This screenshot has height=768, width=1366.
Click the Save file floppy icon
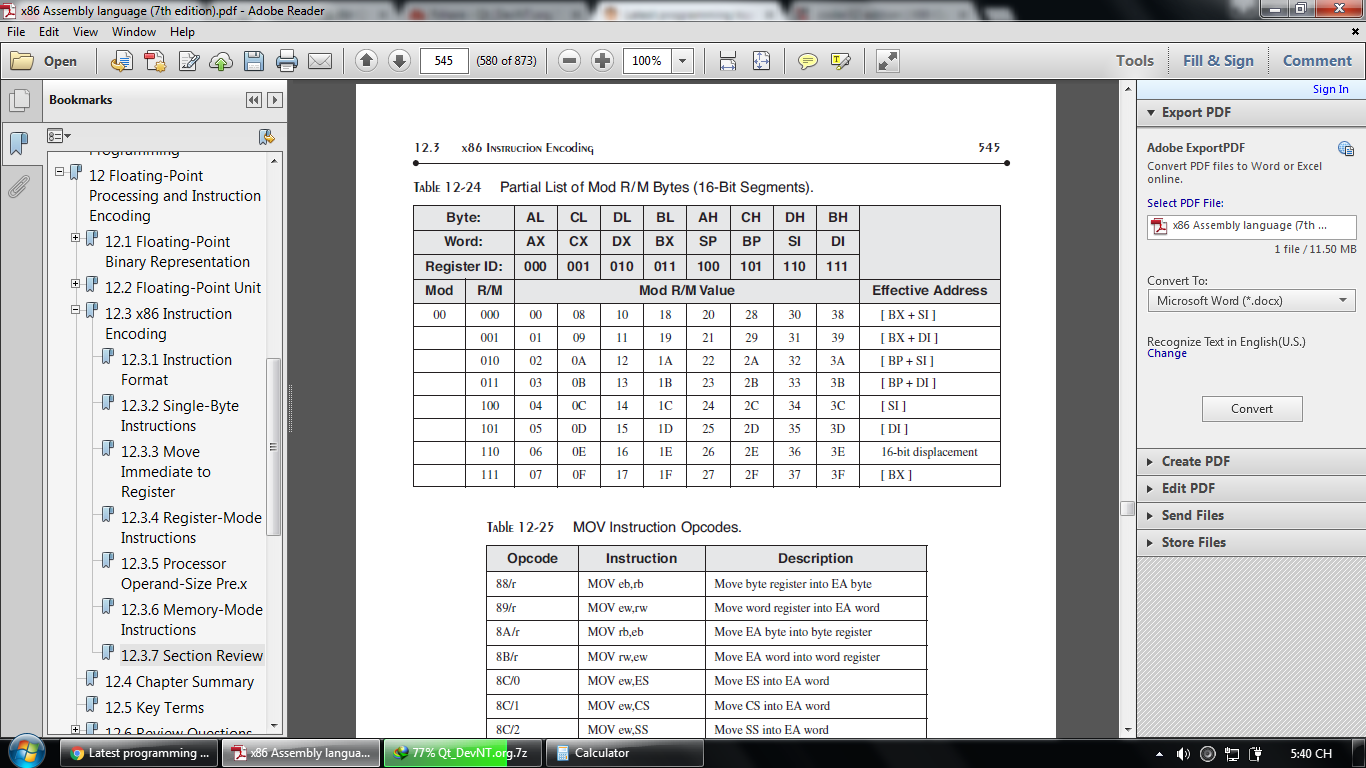[254, 61]
